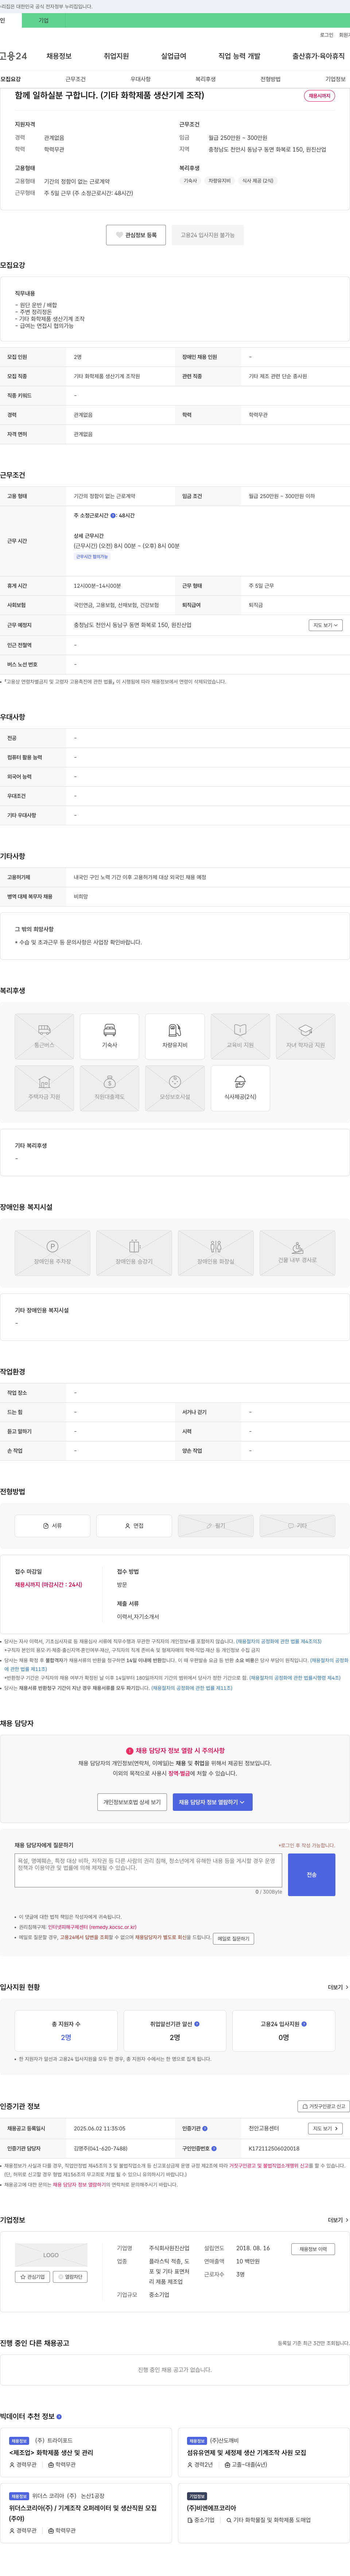
Task: Open the 출산휴가·육아휴직 menu
Action: 318,56
